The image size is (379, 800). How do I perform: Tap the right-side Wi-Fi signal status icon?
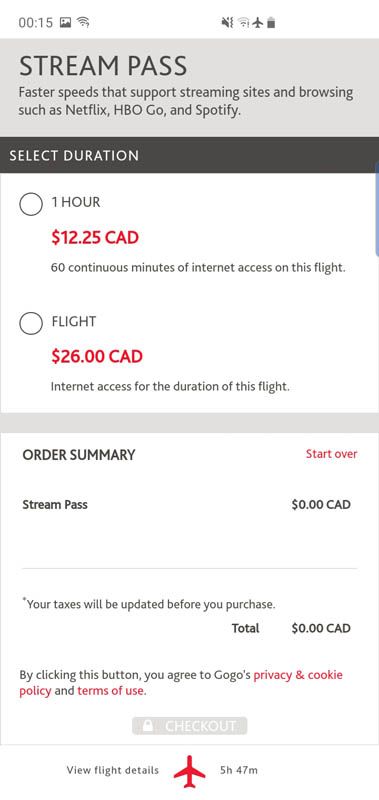click(244, 22)
